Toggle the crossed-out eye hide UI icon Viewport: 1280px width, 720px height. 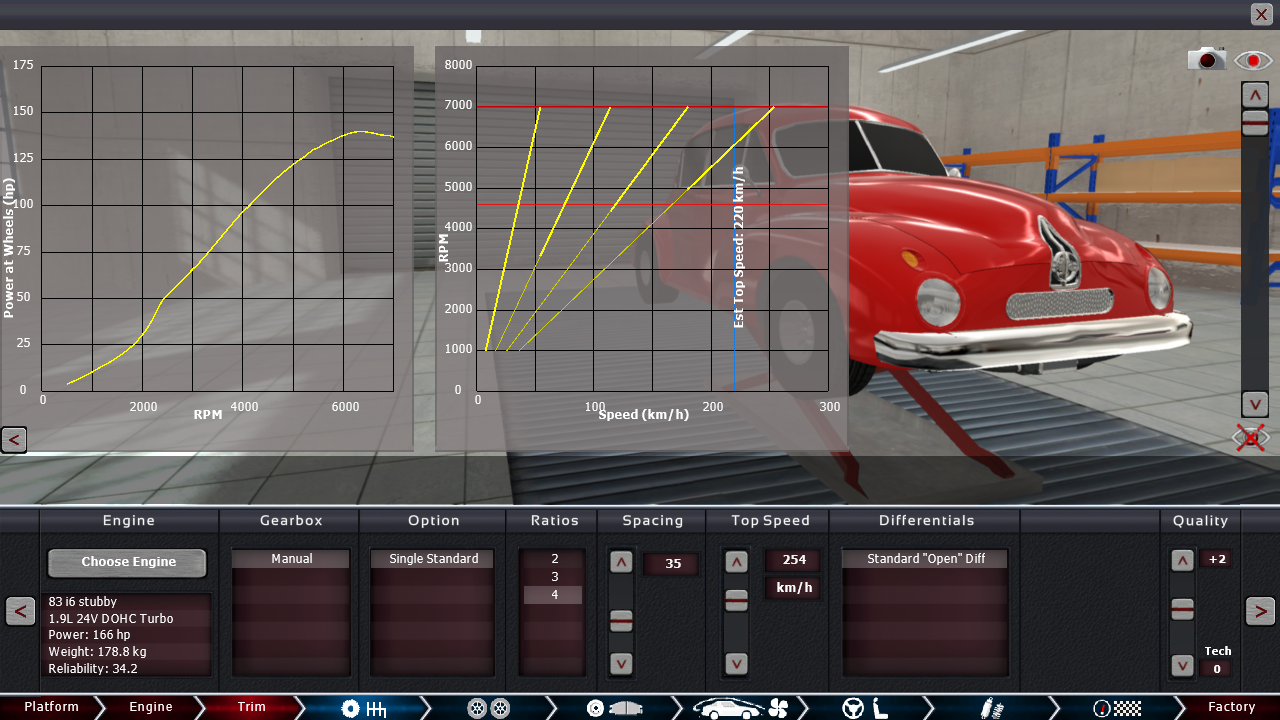coord(1251,437)
